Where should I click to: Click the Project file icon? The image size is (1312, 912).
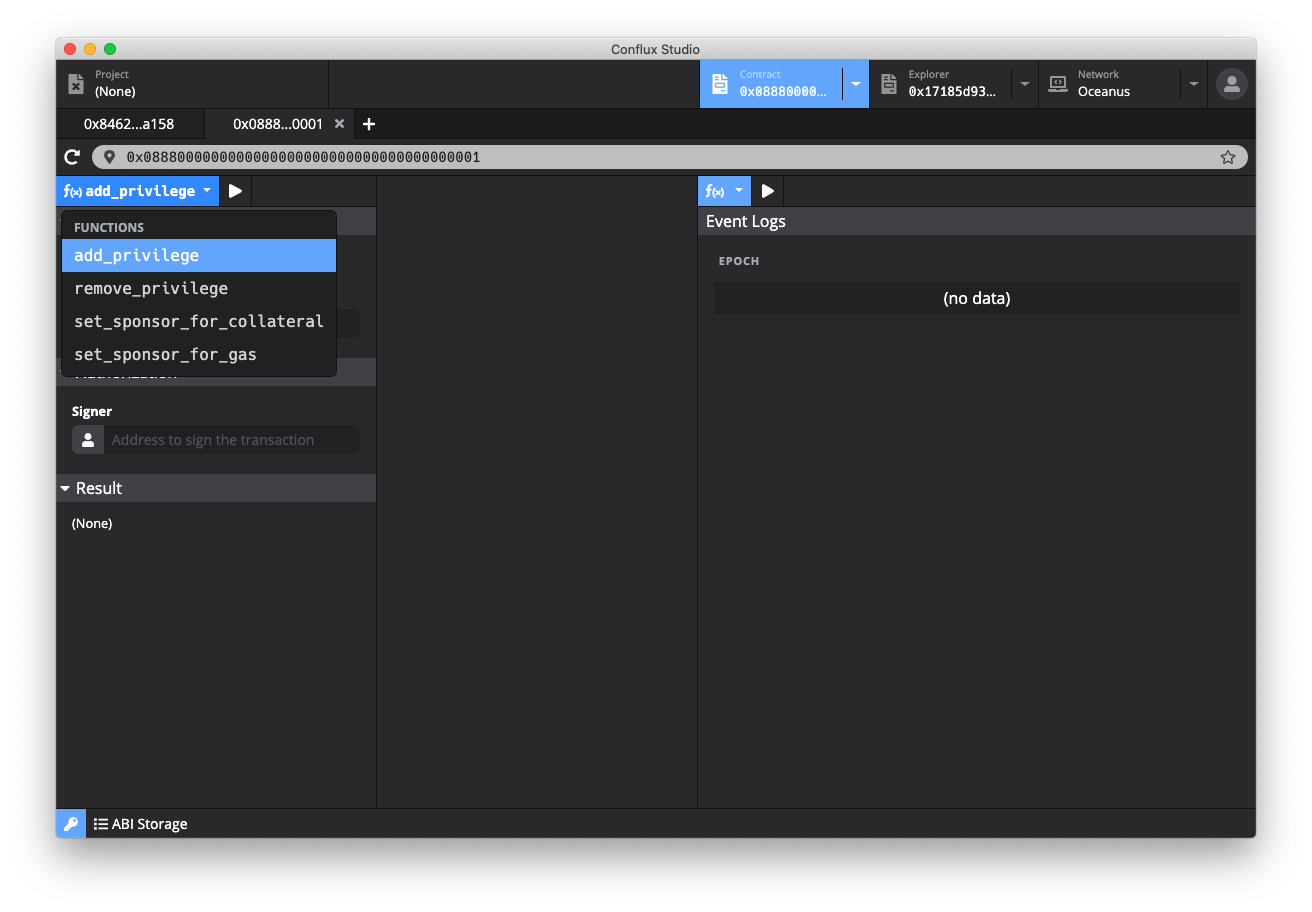[x=76, y=84]
